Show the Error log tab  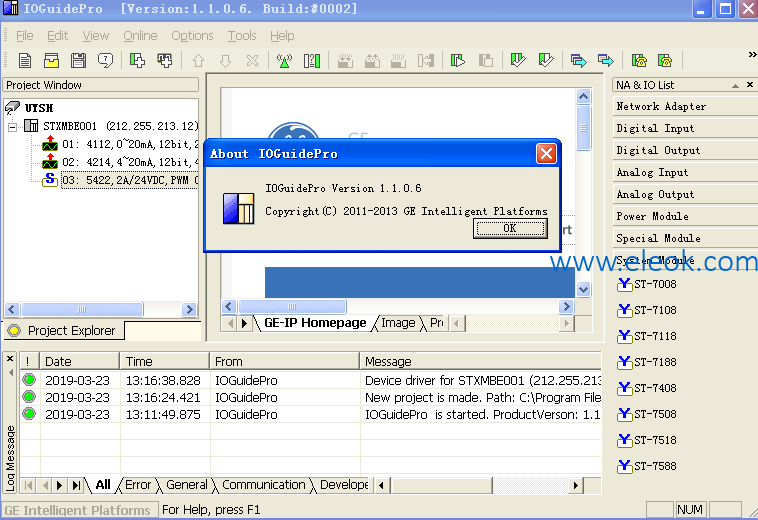click(138, 485)
